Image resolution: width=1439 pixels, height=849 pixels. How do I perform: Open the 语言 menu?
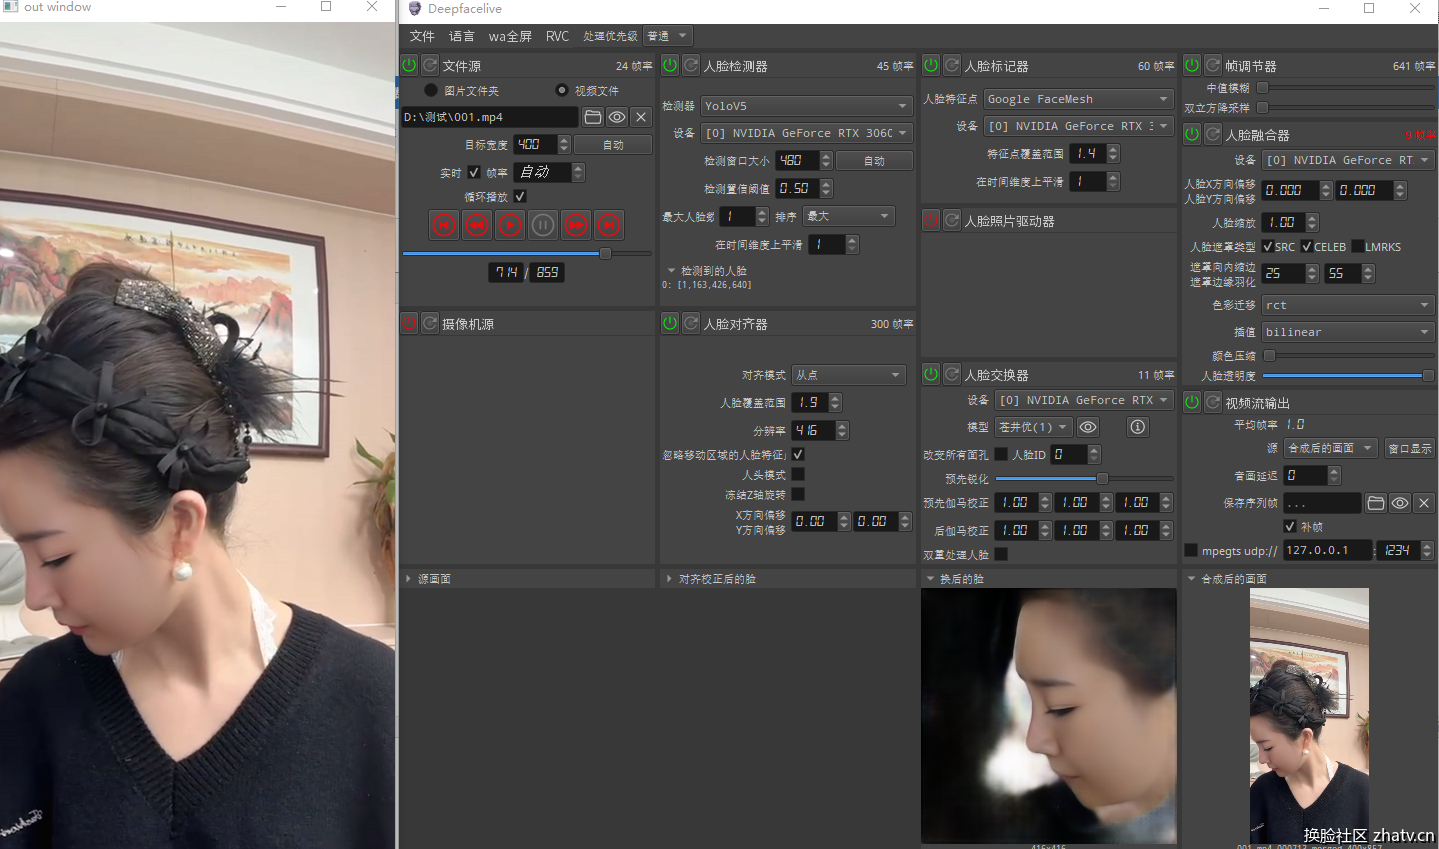click(x=461, y=36)
